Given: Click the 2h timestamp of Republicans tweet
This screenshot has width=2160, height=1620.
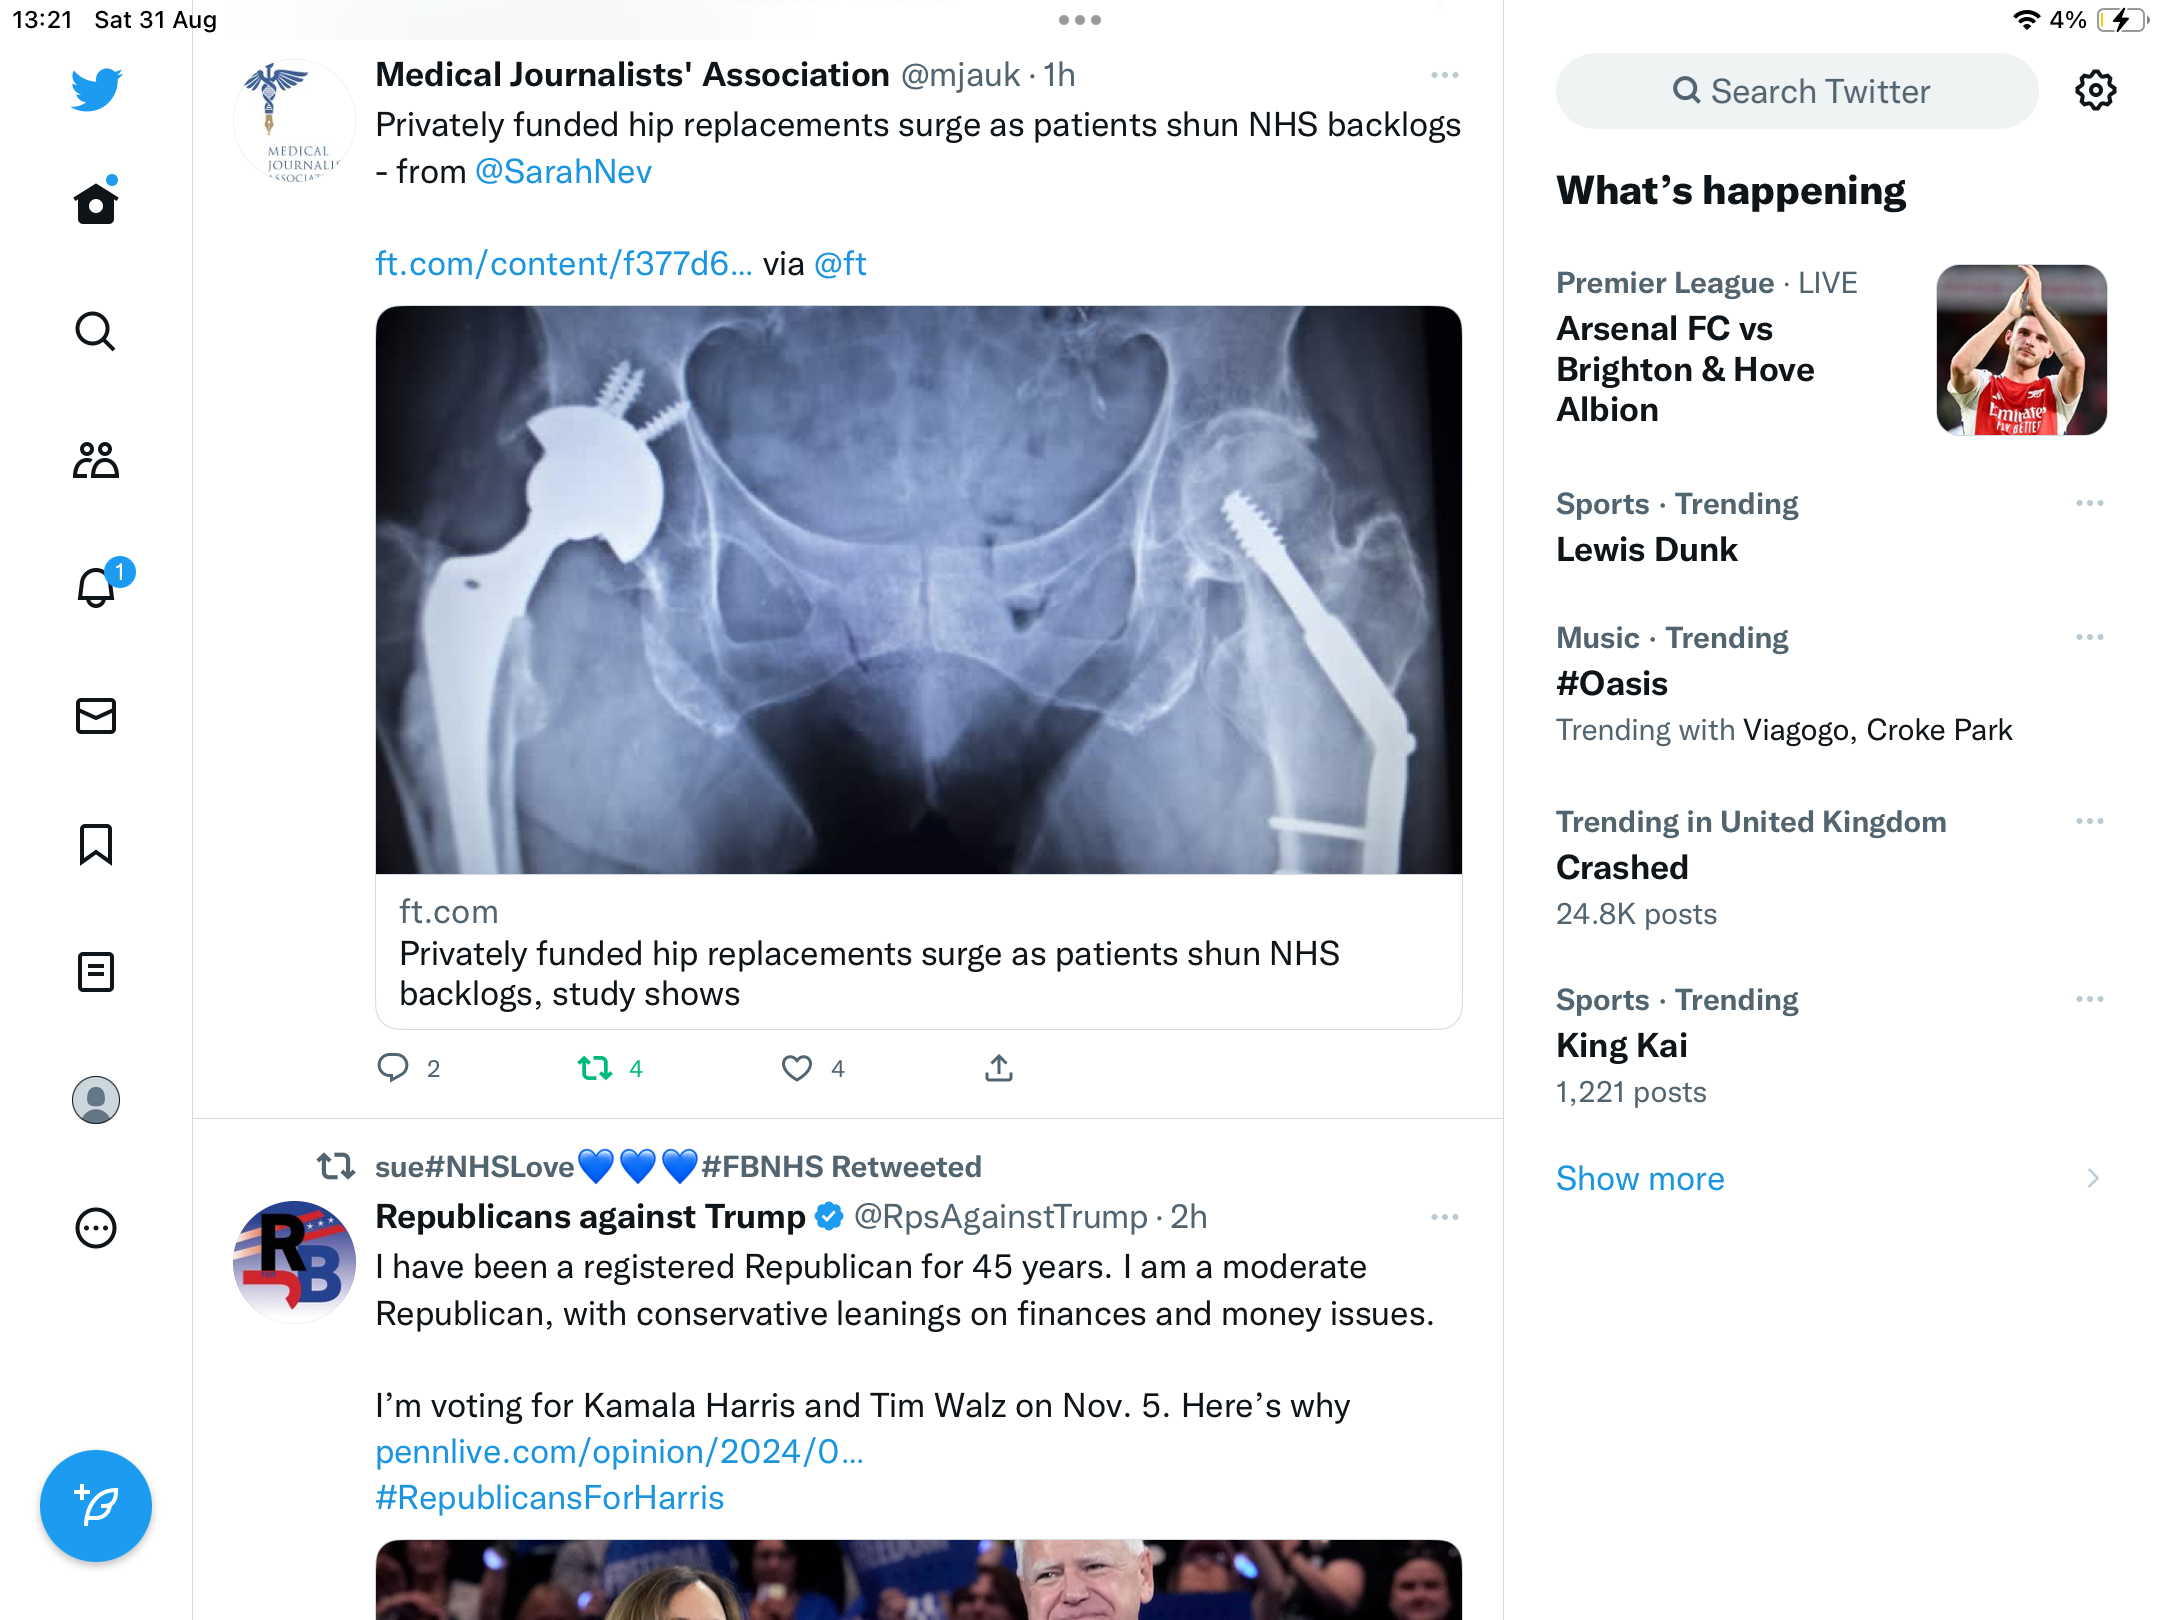Looking at the screenshot, I should (x=1188, y=1217).
